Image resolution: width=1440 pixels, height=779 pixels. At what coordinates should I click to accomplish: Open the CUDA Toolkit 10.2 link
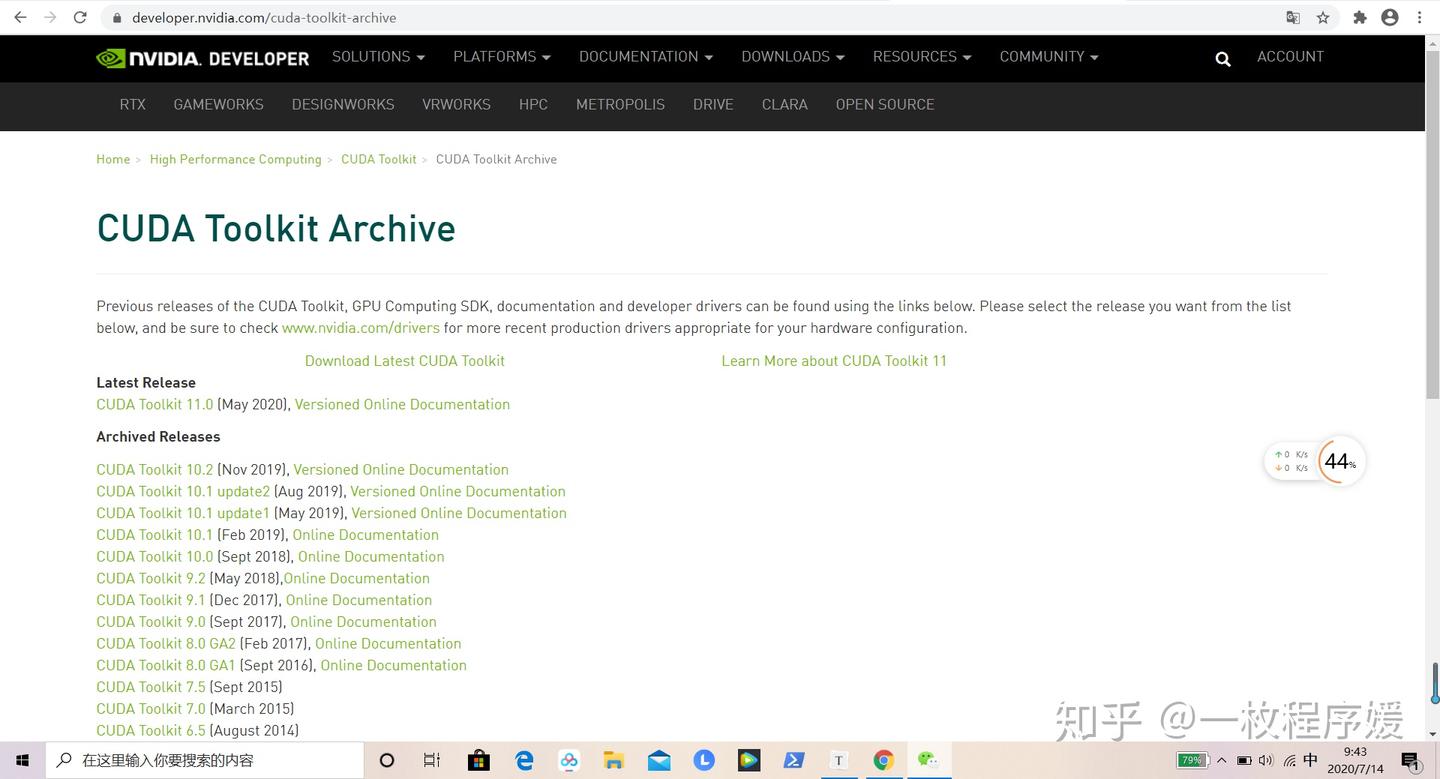click(154, 469)
